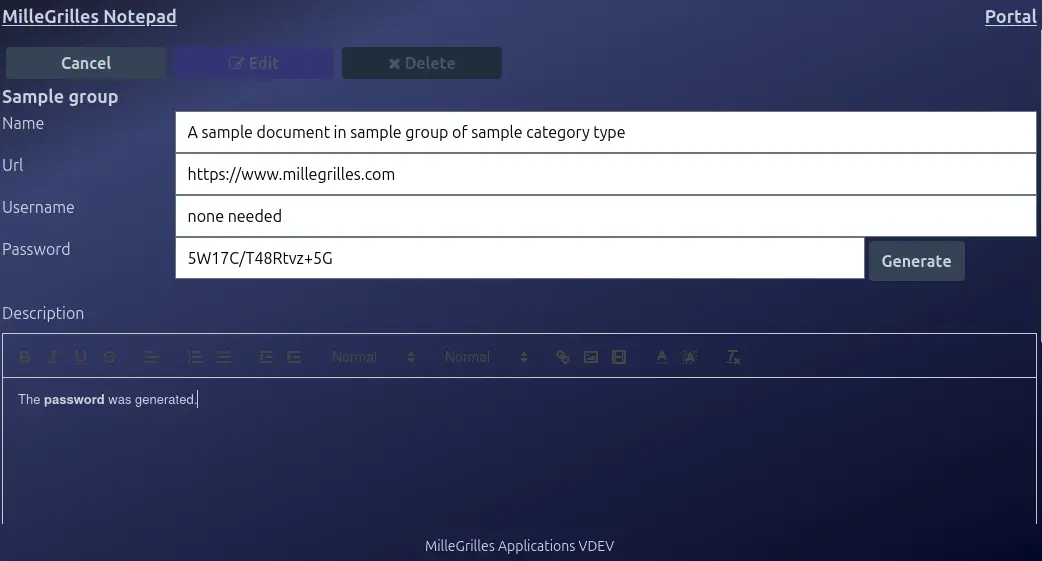The width and height of the screenshot is (1042, 561).
Task: Click the "MilleGrilles Applications VDEV" footer text
Action: coord(519,546)
